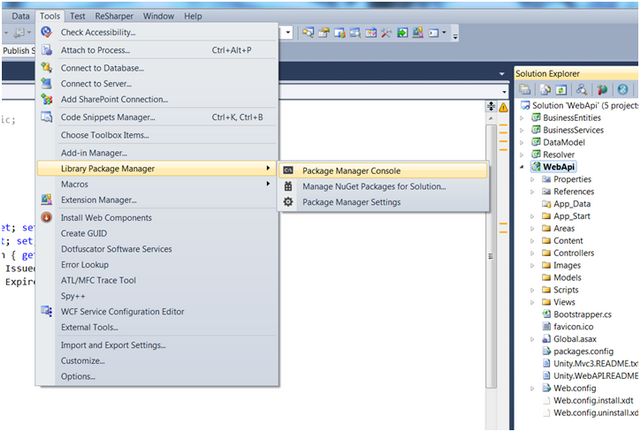The width and height of the screenshot is (640, 432).
Task: Click Check Accessibility icon in Tools menu
Action: click(x=47, y=32)
